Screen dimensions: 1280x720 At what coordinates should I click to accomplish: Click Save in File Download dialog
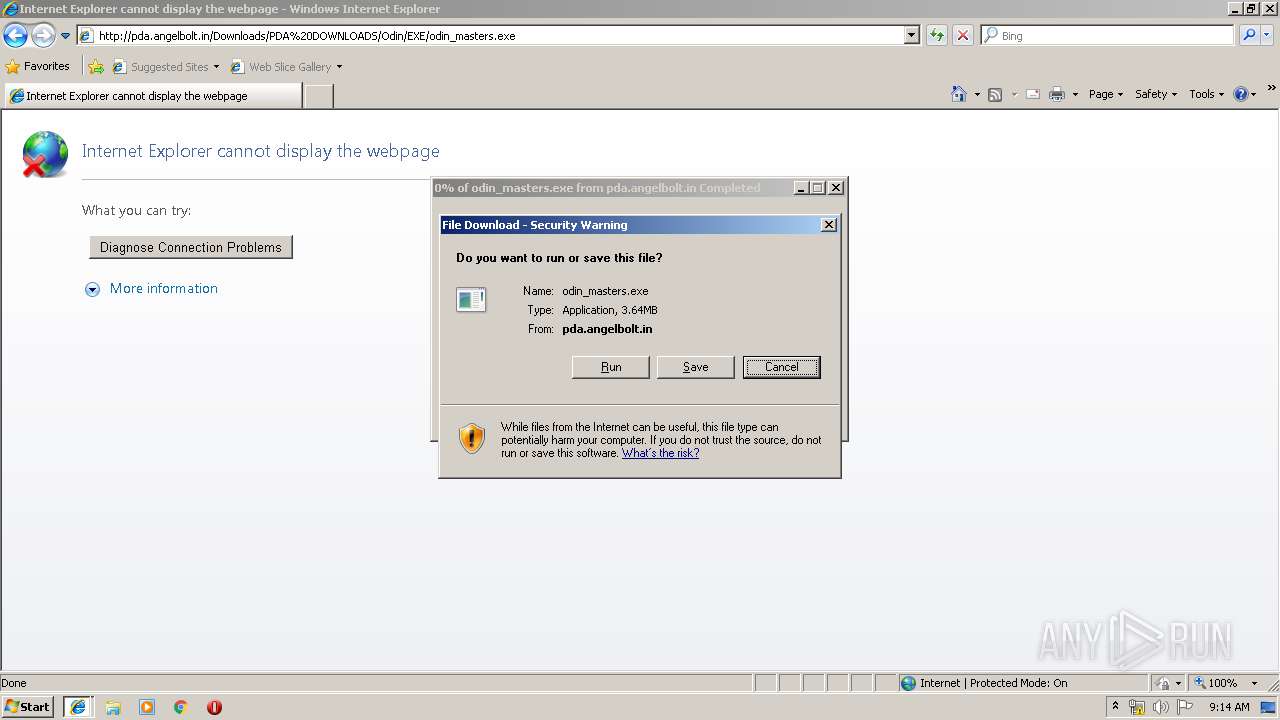(x=696, y=367)
